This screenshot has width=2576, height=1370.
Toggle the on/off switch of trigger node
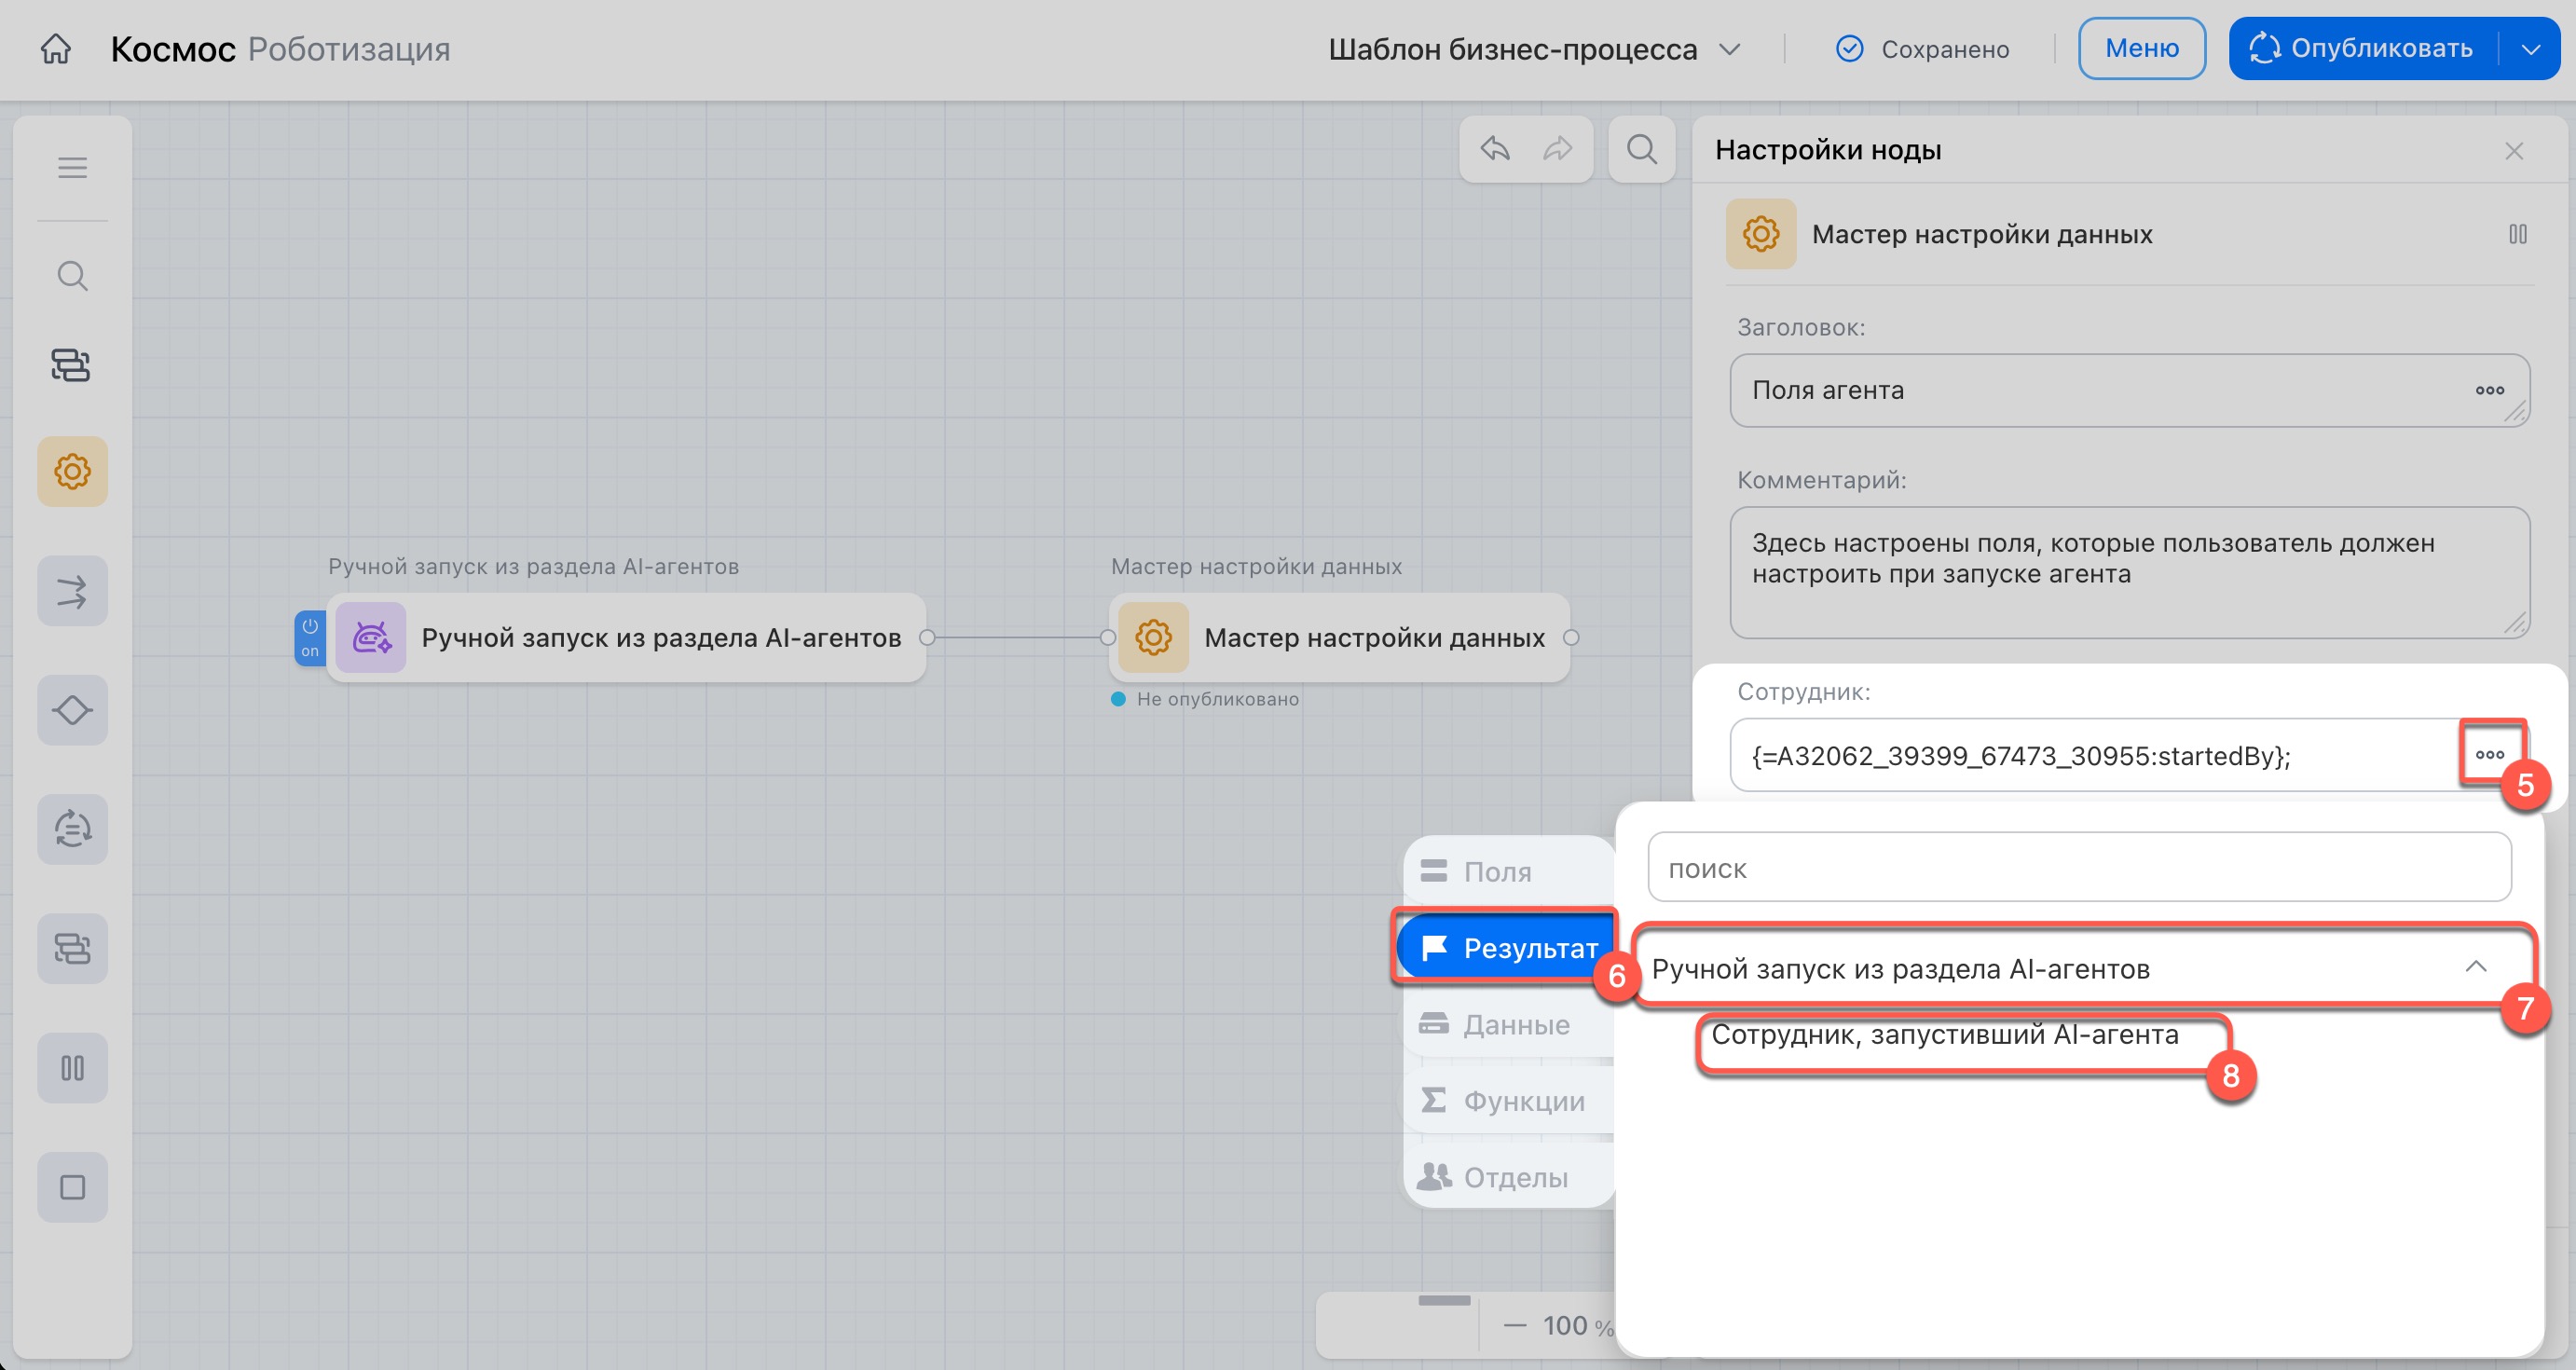pos(310,637)
